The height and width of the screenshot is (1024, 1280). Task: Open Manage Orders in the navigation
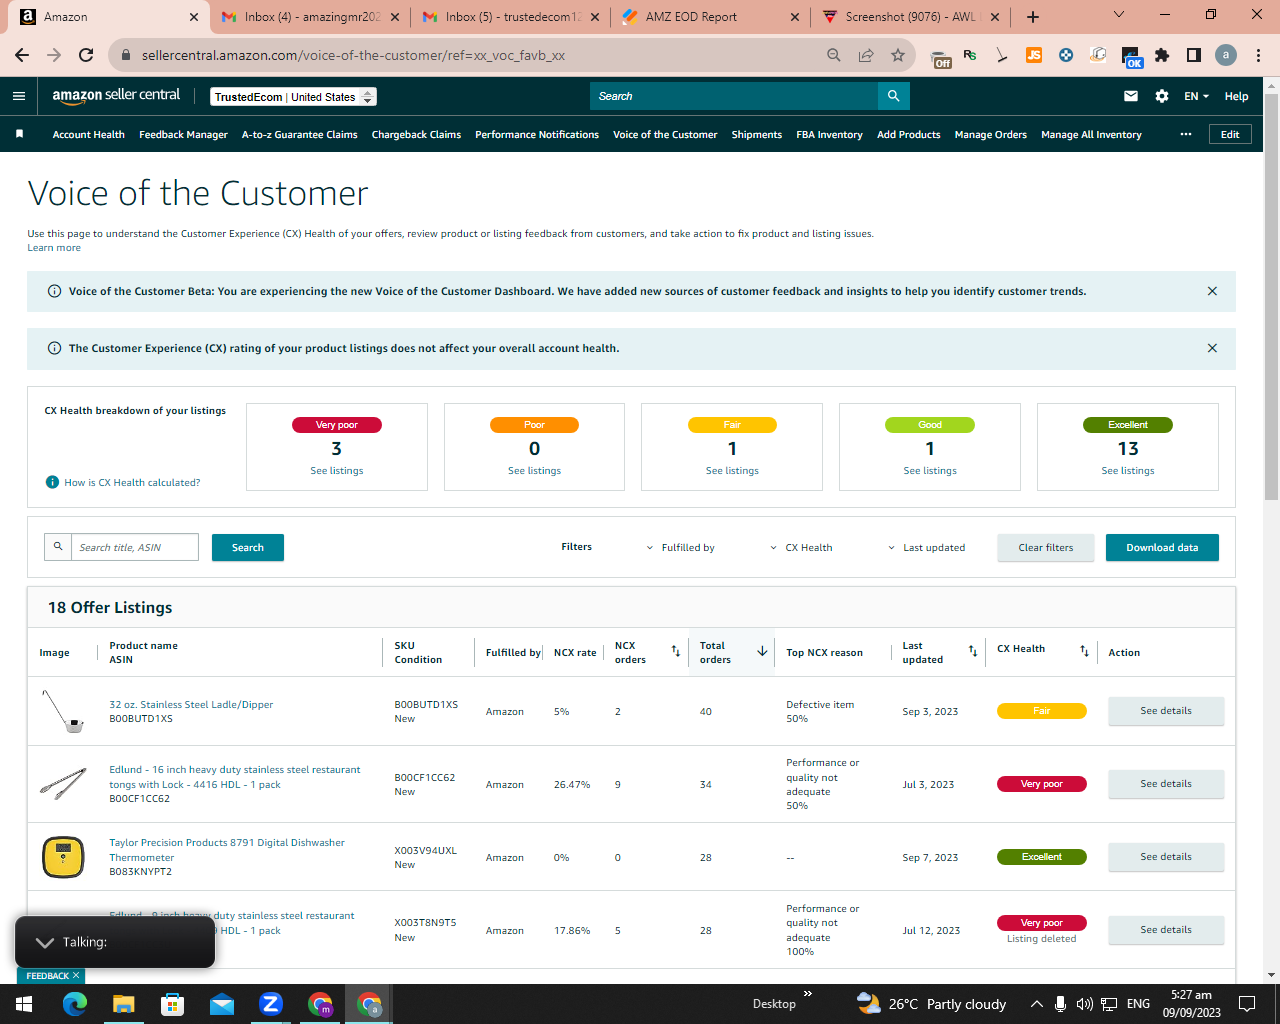(991, 134)
